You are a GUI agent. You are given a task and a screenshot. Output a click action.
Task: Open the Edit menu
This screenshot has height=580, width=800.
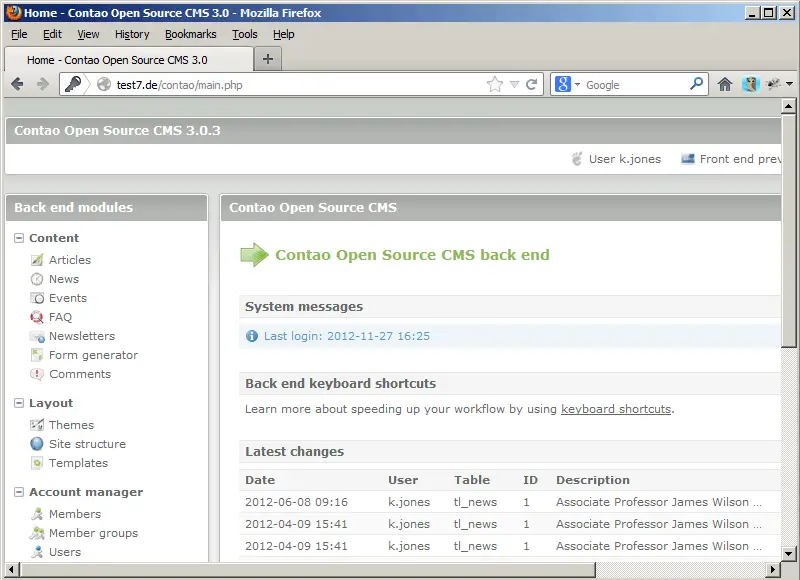coord(52,34)
